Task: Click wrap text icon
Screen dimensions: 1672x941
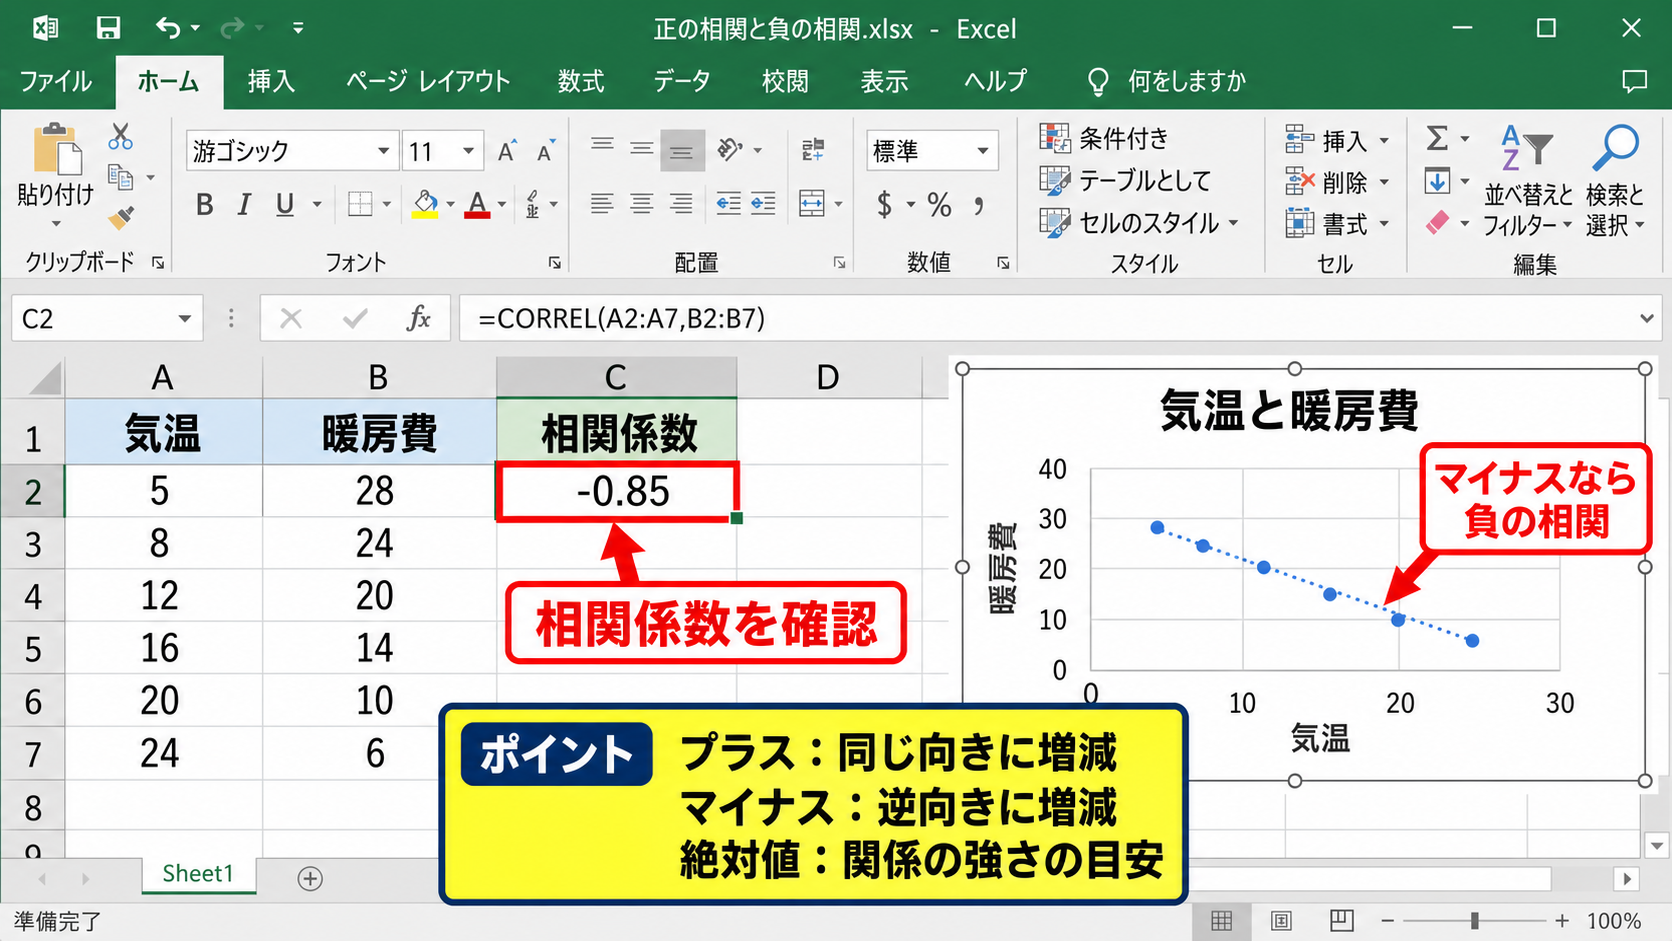Action: pyautogui.click(x=812, y=150)
